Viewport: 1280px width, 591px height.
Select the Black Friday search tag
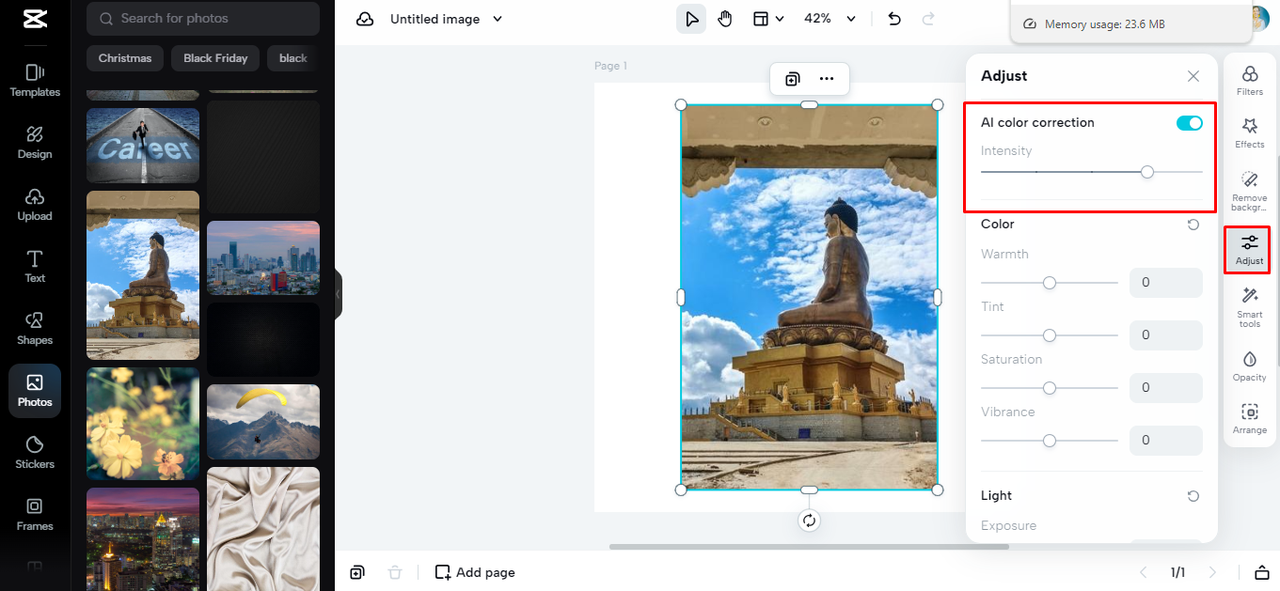215,58
